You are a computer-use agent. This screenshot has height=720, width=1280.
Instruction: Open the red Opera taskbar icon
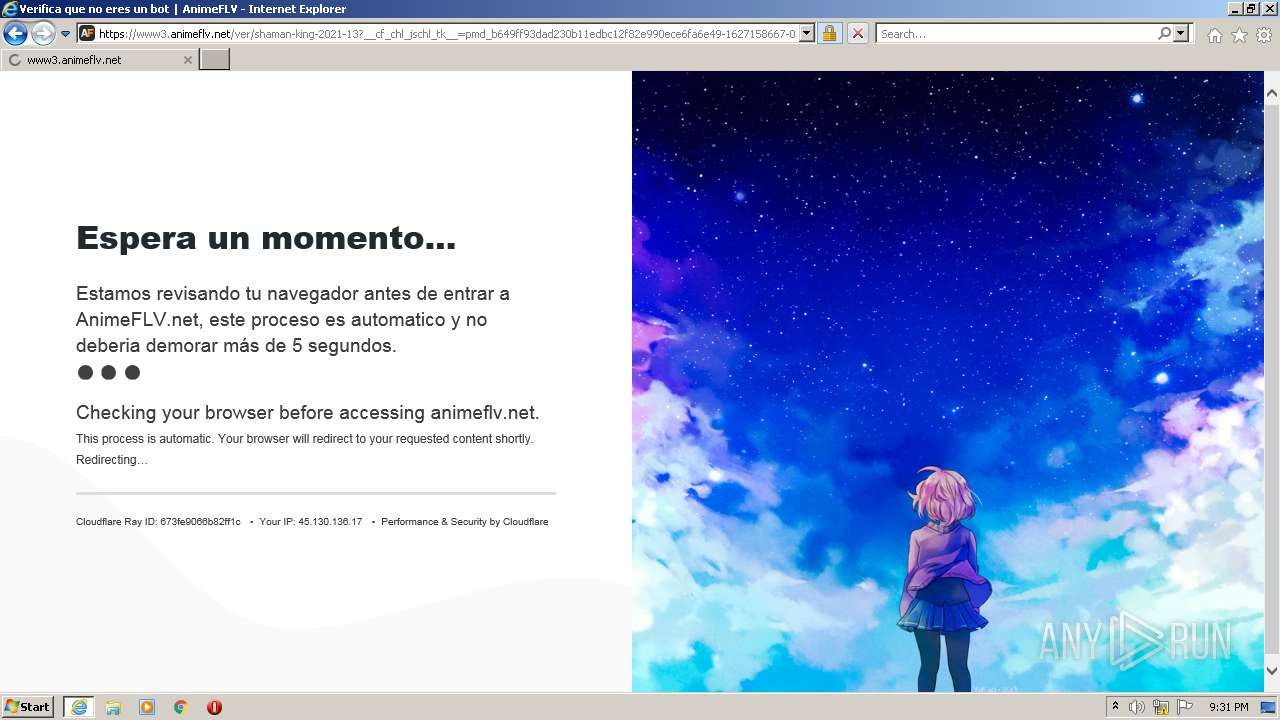(214, 707)
